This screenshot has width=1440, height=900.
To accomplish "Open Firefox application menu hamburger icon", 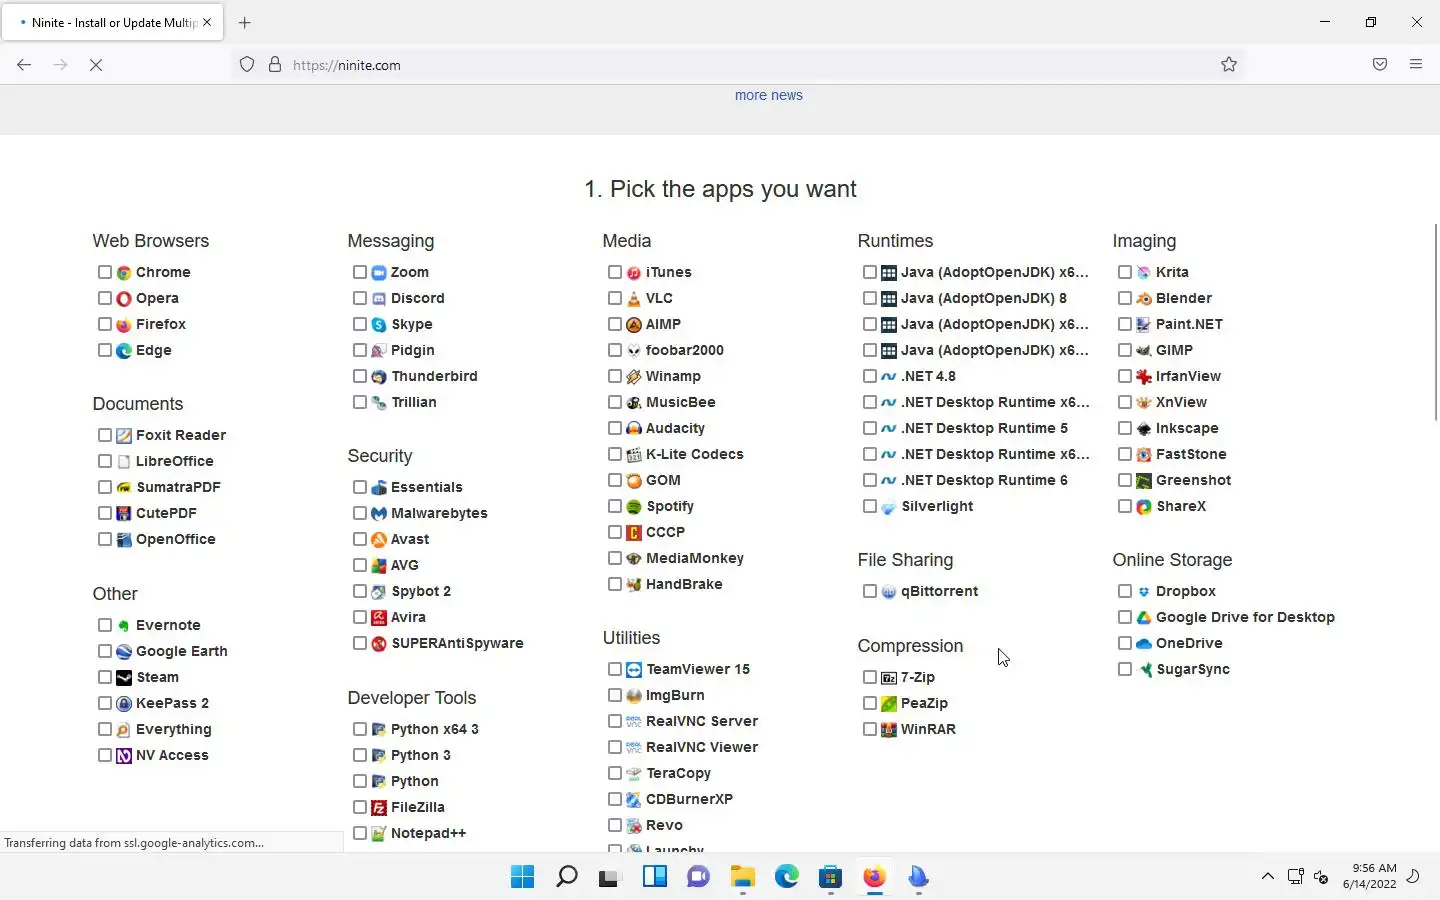I will pyautogui.click(x=1416, y=64).
